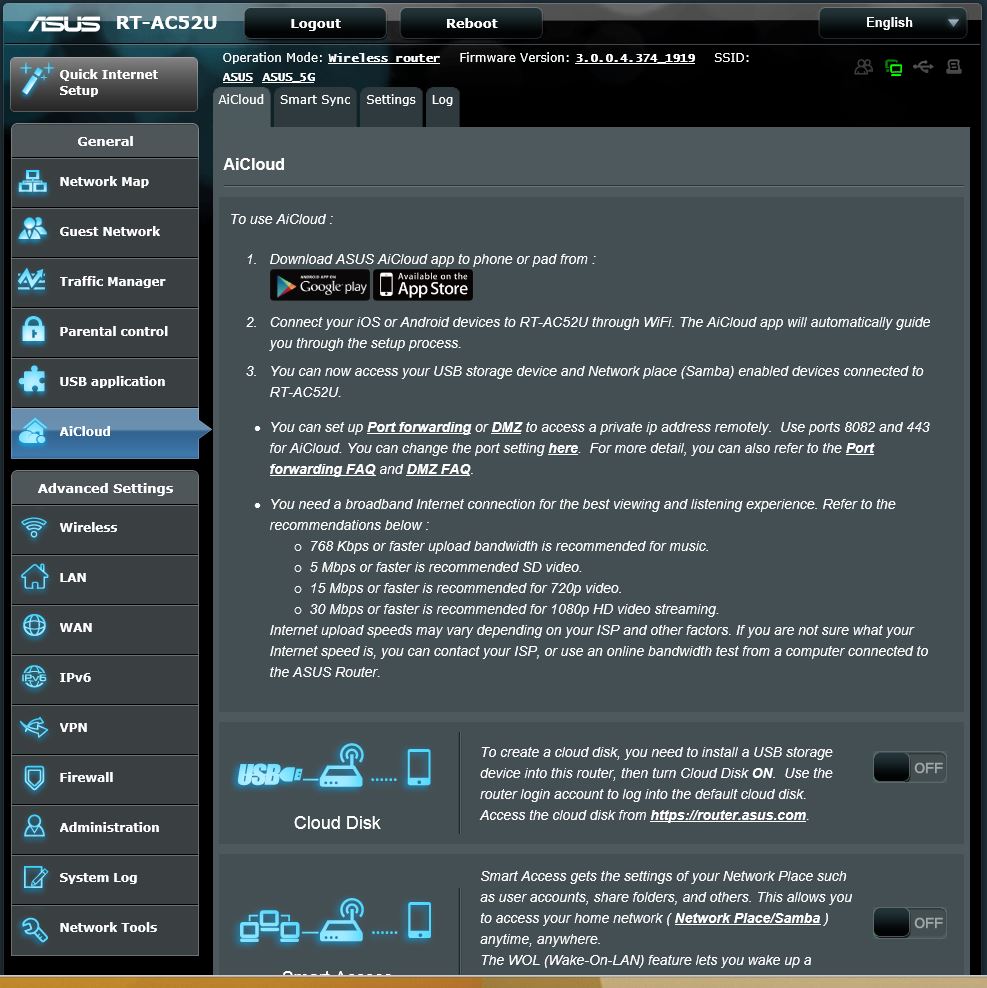The width and height of the screenshot is (987, 988).
Task: Open the English language dropdown
Action: coord(892,23)
